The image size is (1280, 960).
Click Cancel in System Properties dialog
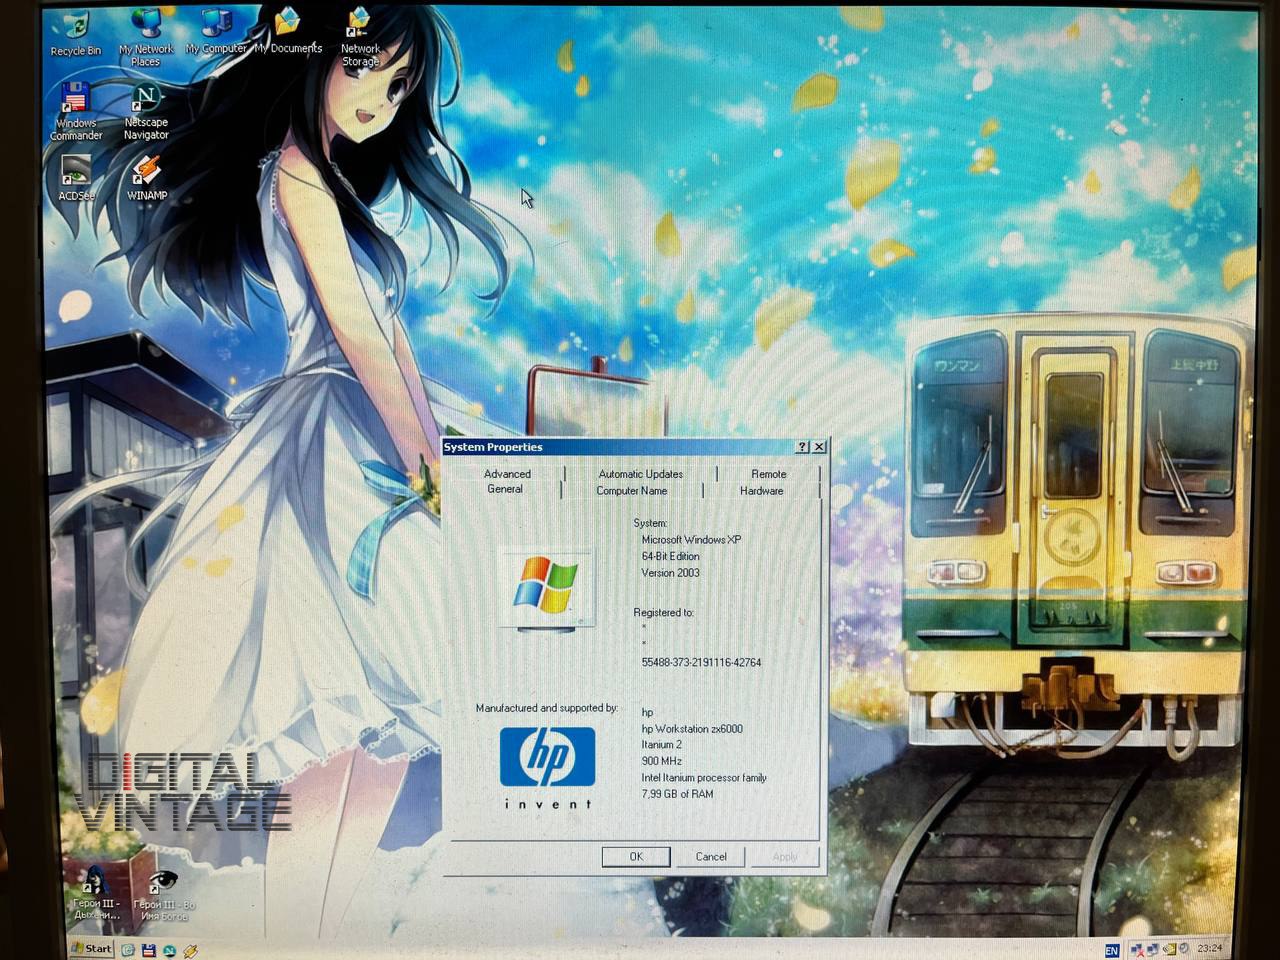click(711, 857)
